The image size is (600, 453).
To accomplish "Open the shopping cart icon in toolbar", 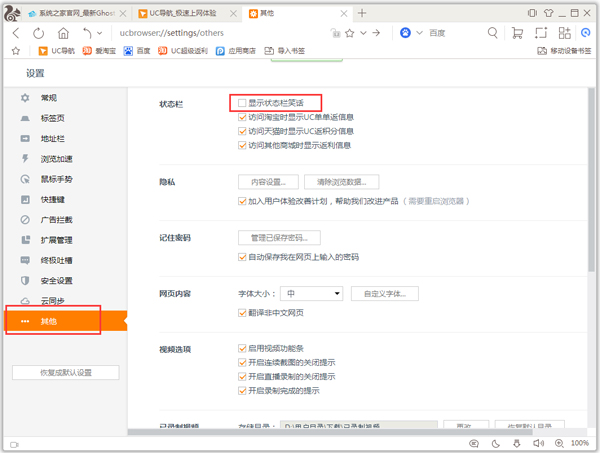I will (x=516, y=33).
